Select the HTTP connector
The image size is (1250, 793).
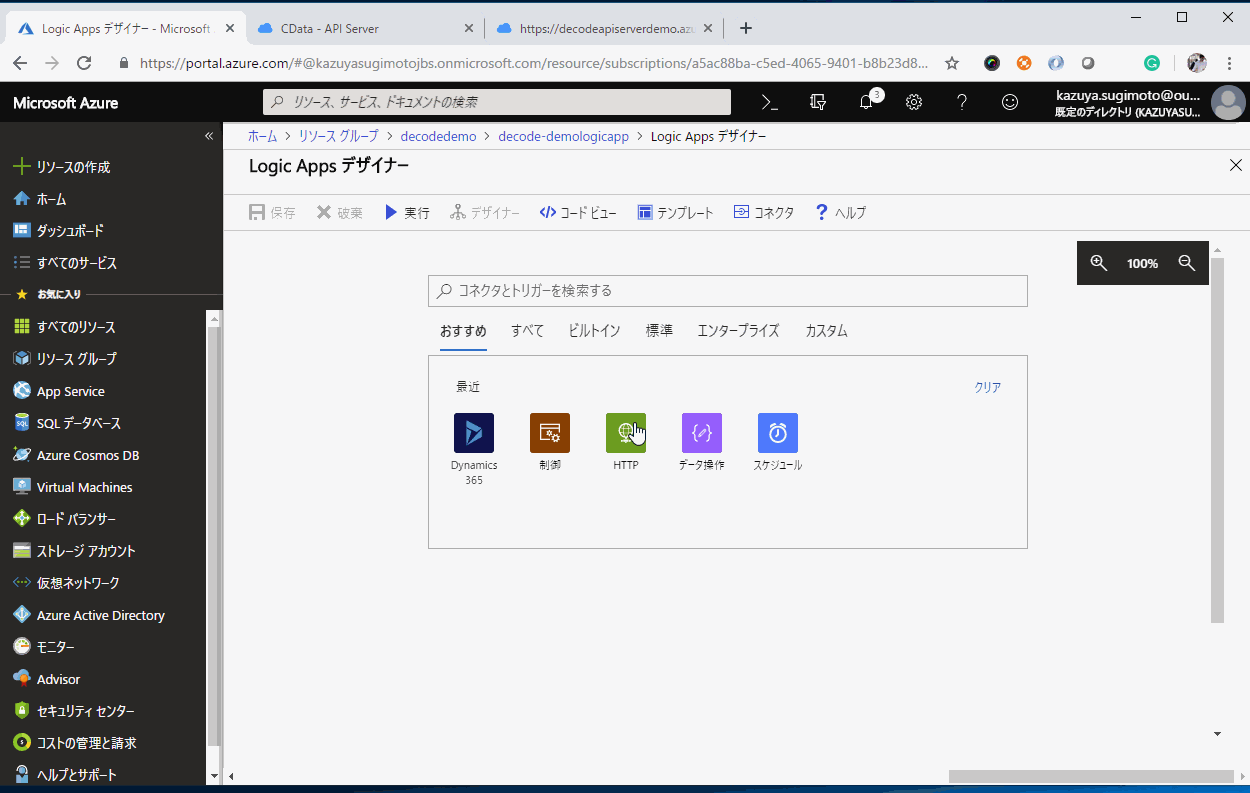coord(625,432)
